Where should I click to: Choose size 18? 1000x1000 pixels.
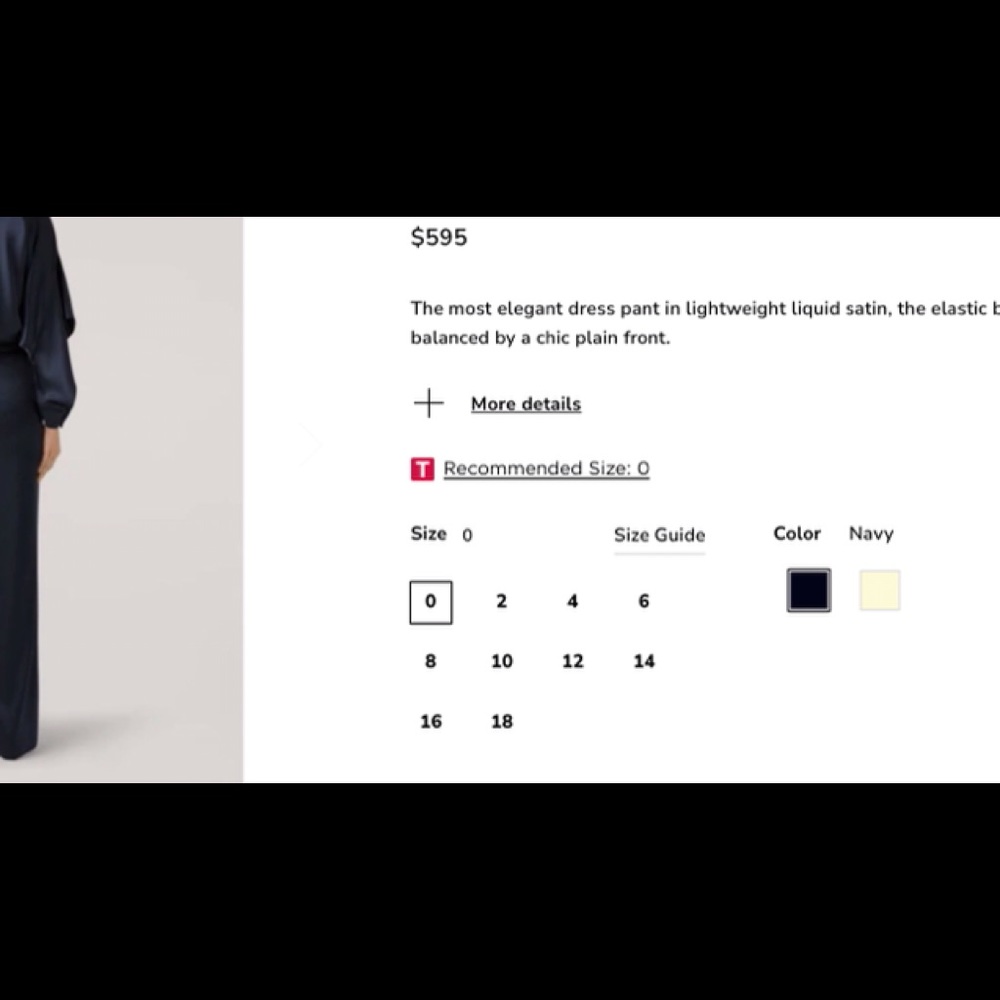coord(502,721)
